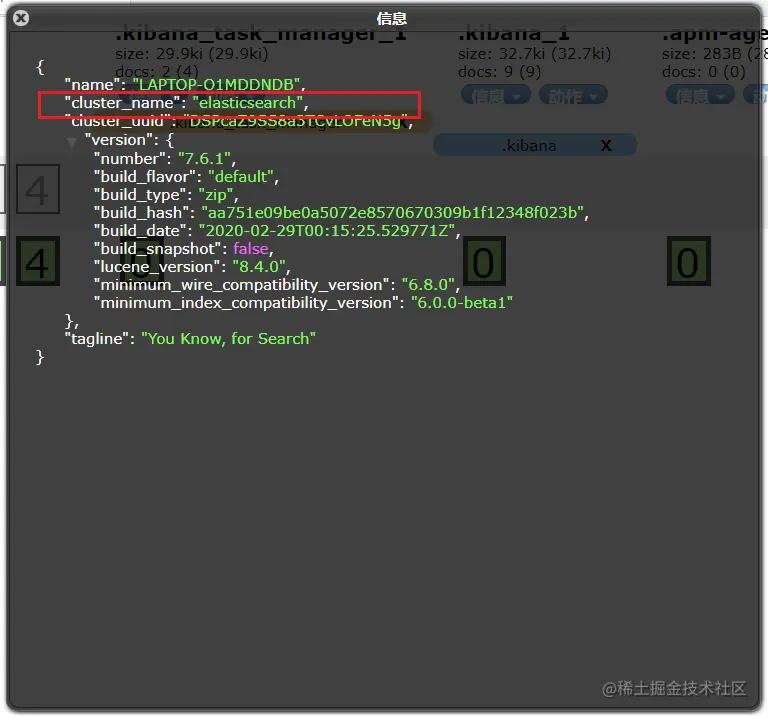
Task: Remove the .kibana alias with its X
Action: point(606,145)
